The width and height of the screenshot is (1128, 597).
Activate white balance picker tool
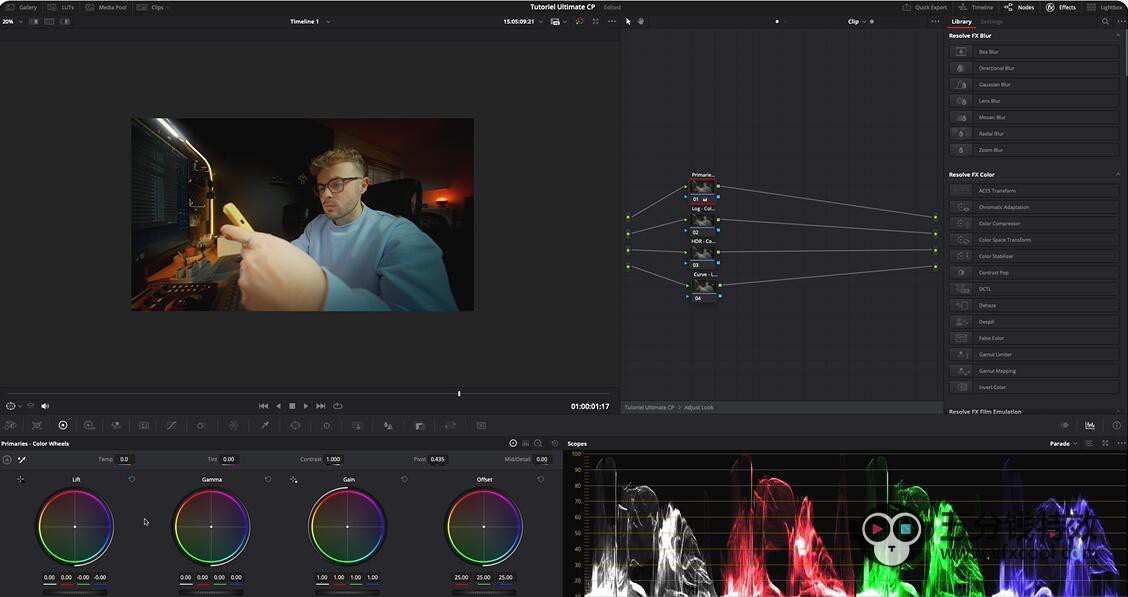(x=22, y=460)
